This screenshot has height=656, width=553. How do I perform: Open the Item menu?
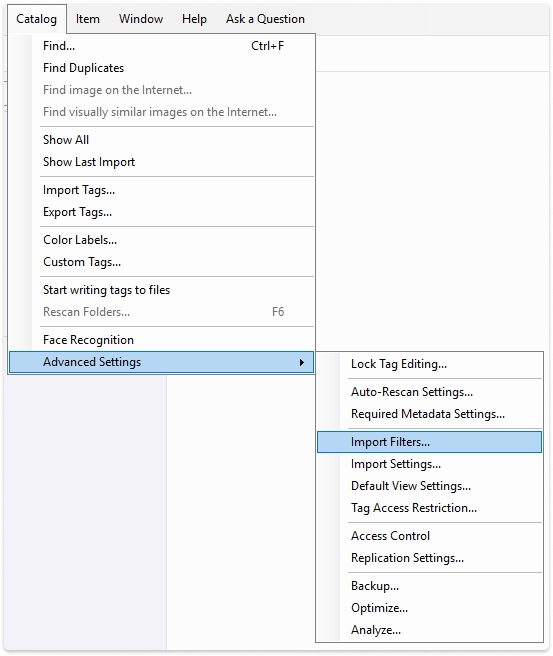pyautogui.click(x=87, y=19)
